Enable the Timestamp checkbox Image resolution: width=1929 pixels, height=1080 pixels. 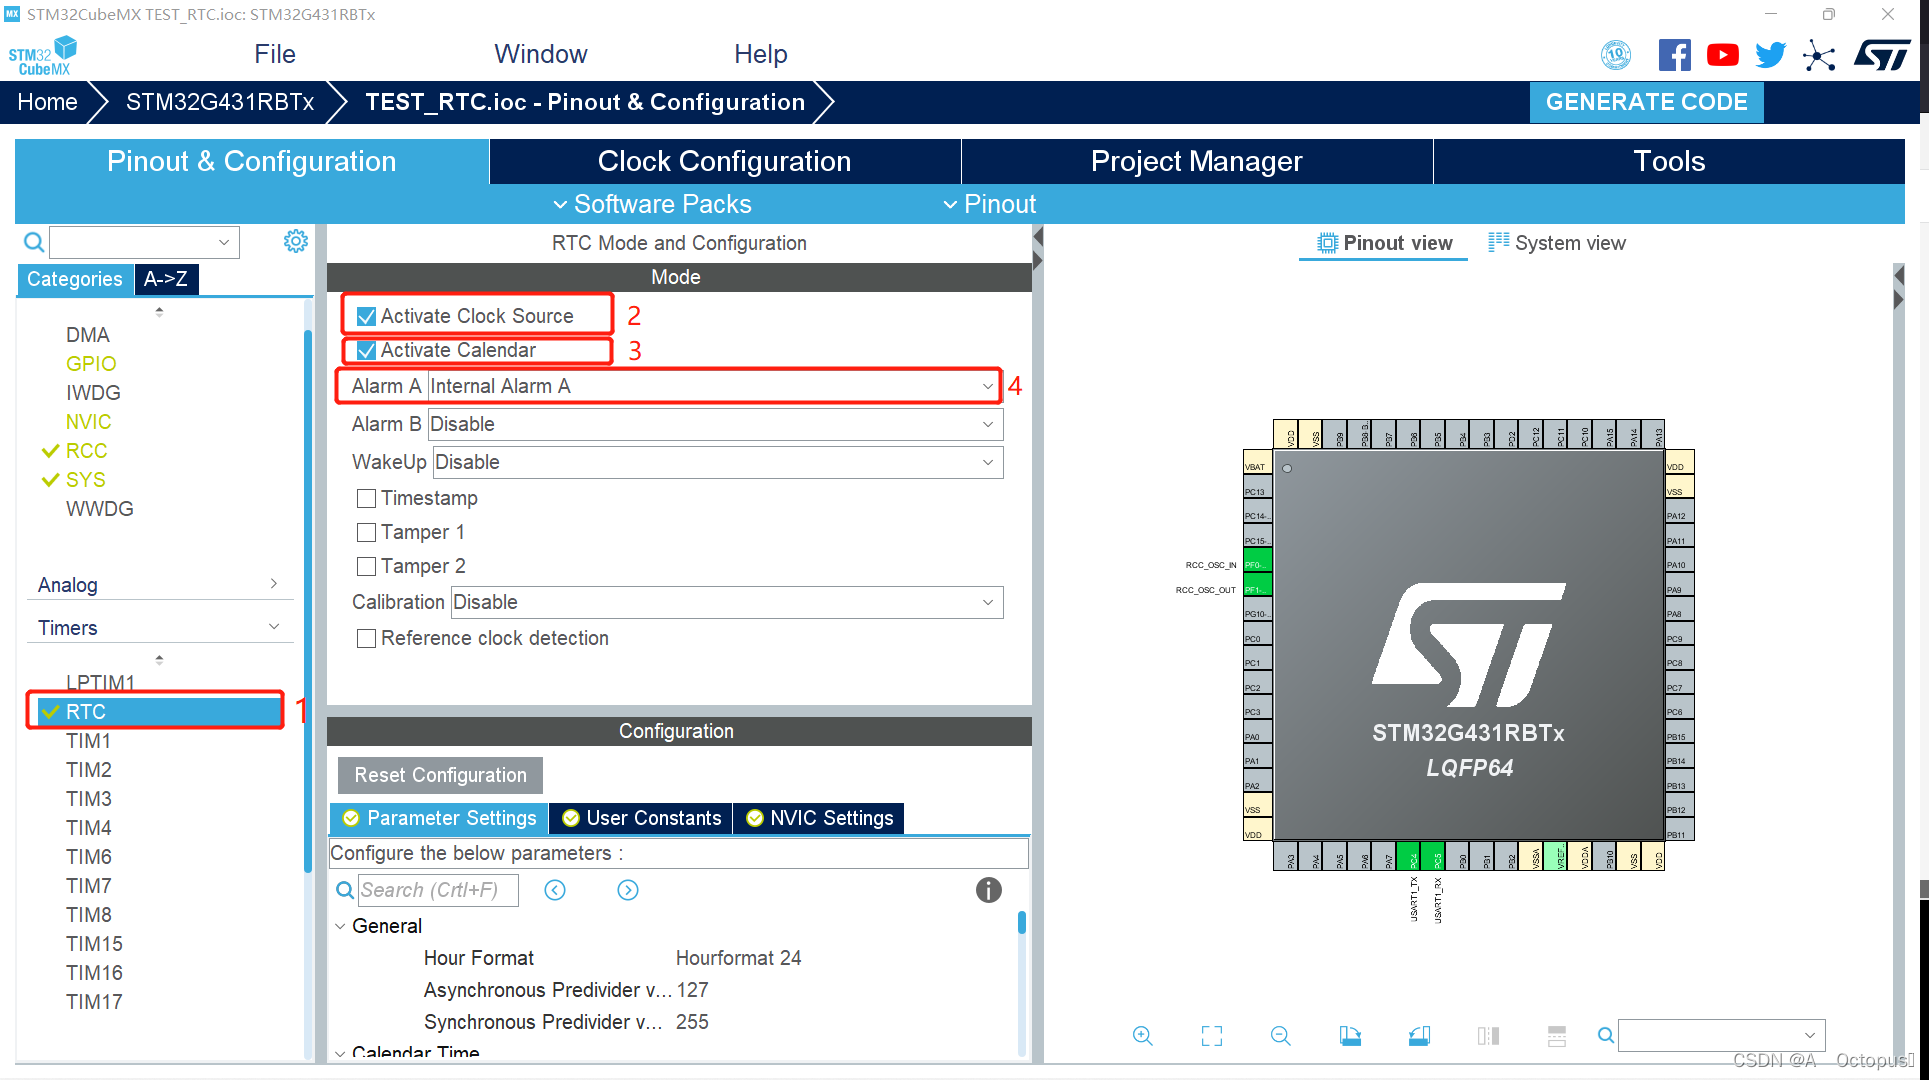click(x=367, y=498)
